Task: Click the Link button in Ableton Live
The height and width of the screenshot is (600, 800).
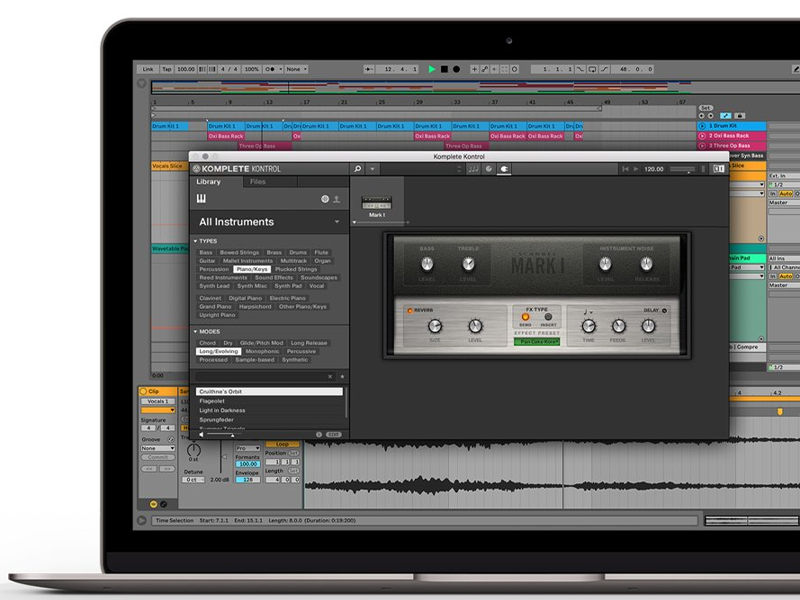Action: point(148,69)
